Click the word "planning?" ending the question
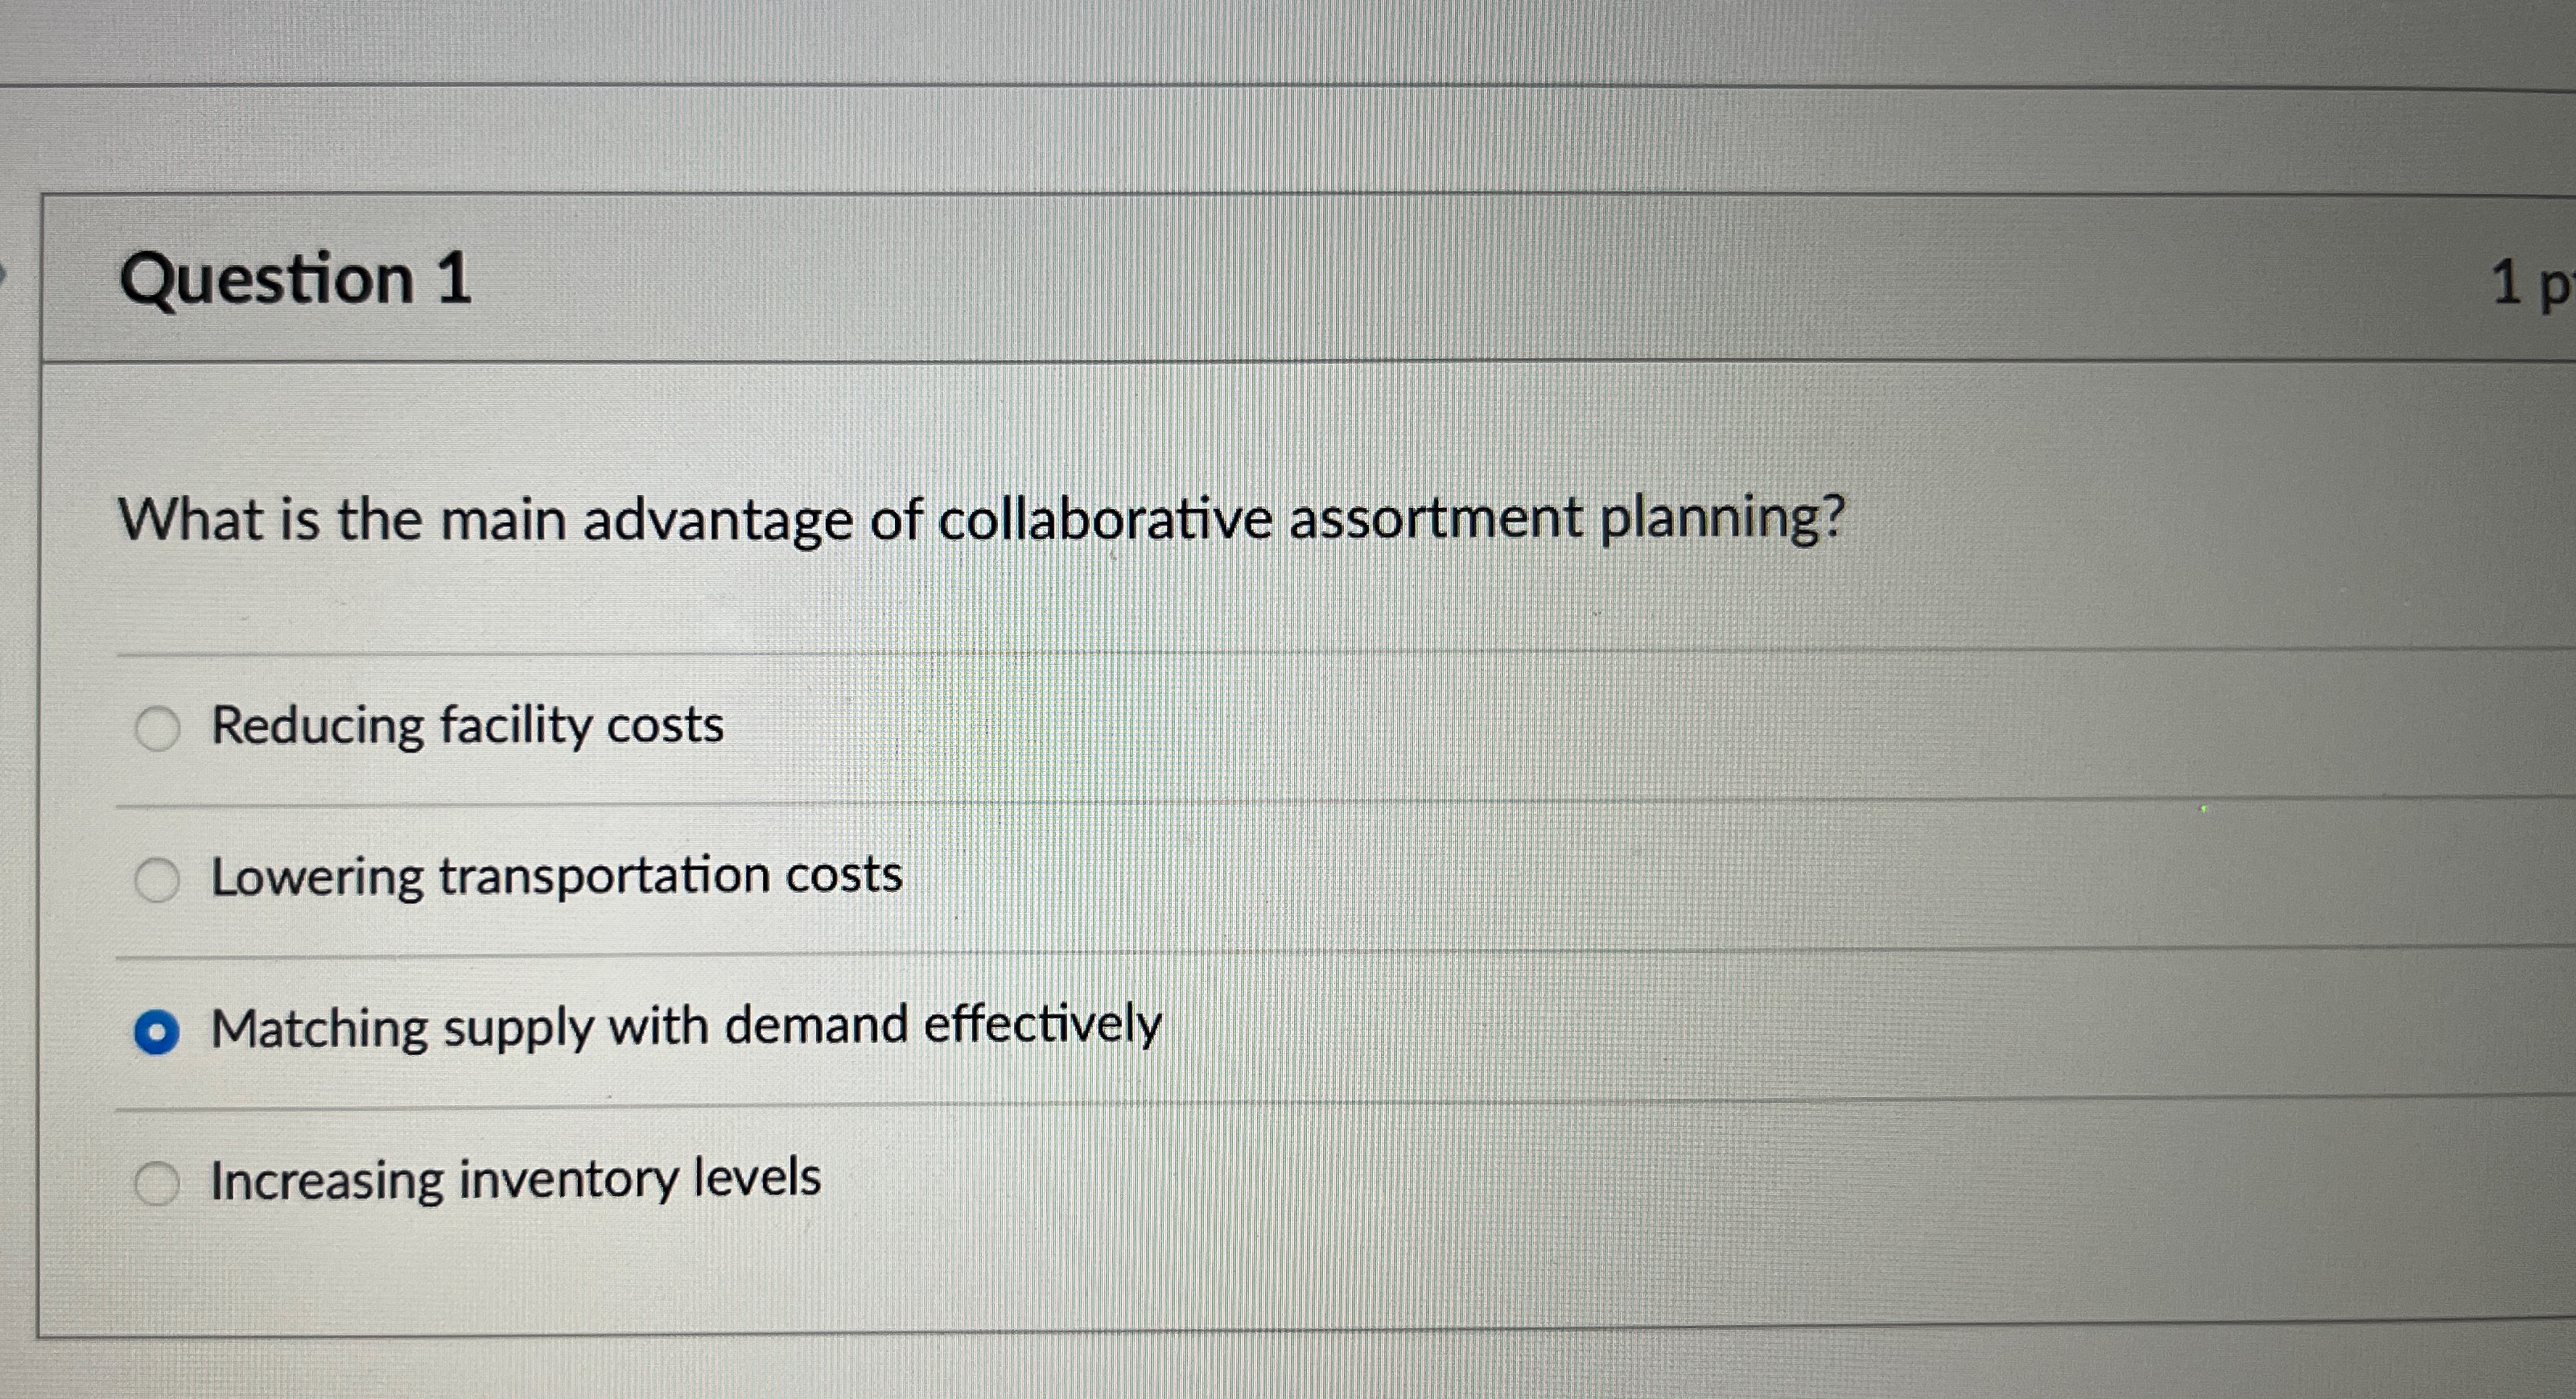The width and height of the screenshot is (2576, 1399). 1721,520
